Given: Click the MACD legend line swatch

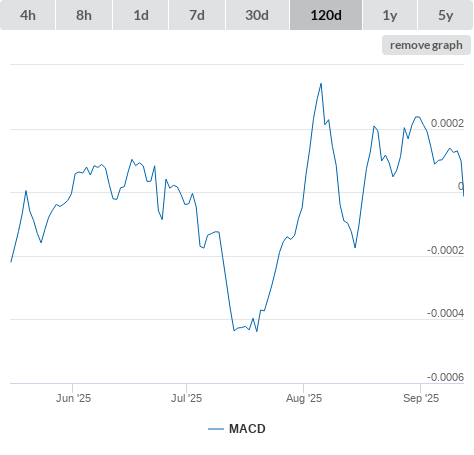Looking at the screenshot, I should [216, 429].
